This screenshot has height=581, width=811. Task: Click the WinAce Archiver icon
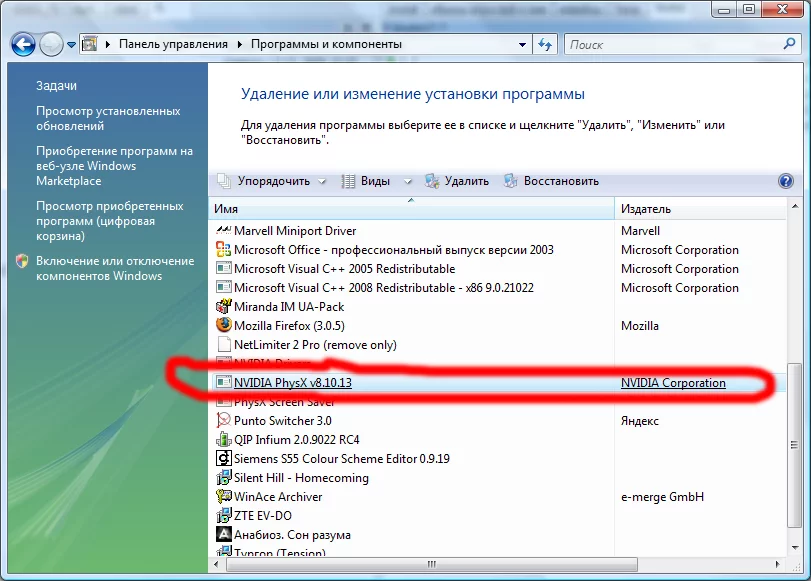[223, 496]
